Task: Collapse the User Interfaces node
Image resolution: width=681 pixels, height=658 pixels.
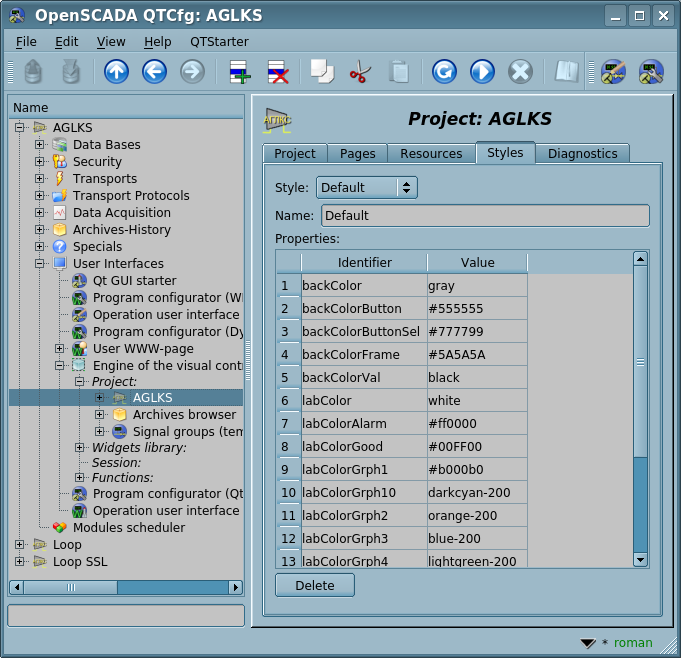Action: 39,263
